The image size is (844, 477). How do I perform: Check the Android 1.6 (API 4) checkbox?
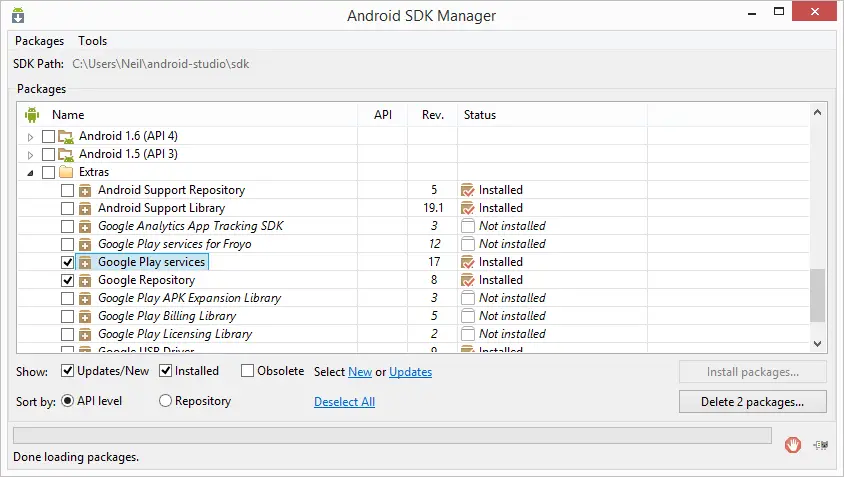[x=48, y=136]
